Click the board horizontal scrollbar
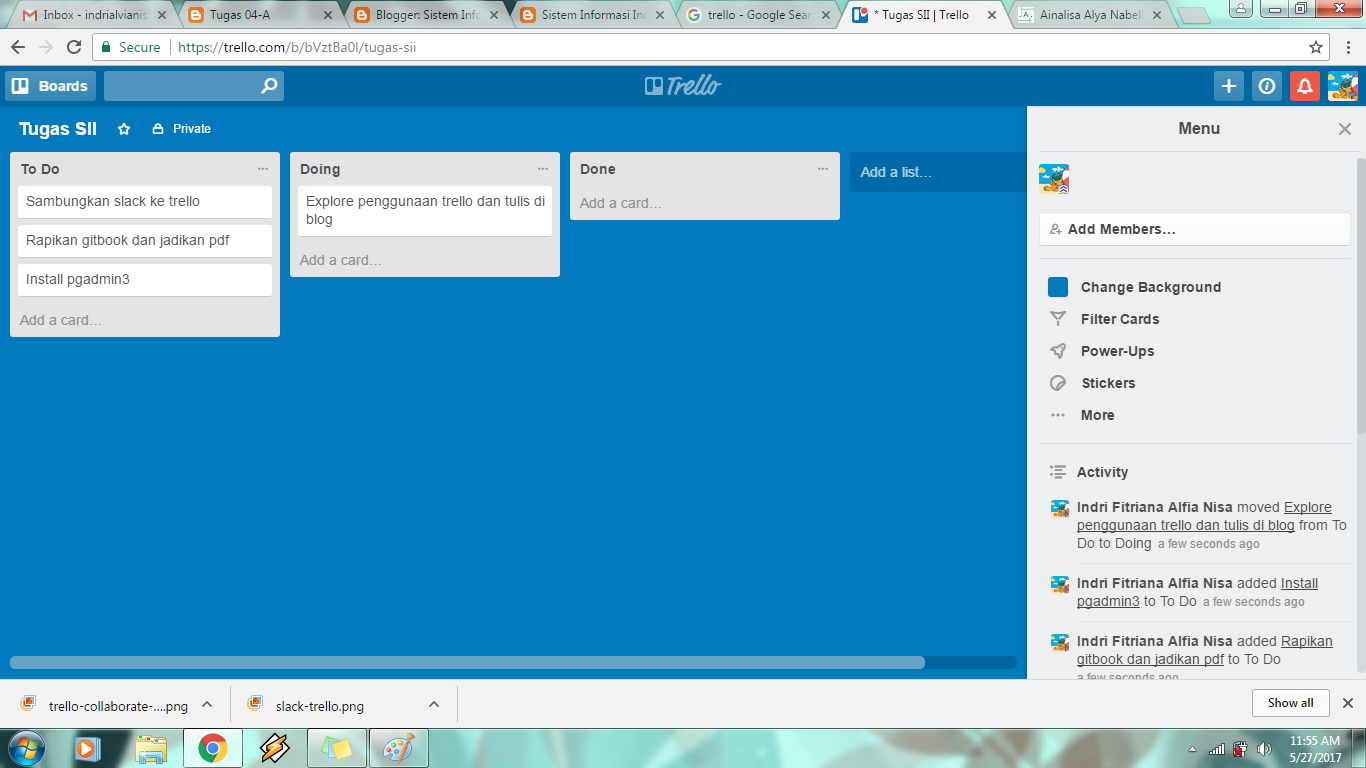Screen dimensions: 1366x768 click(467, 662)
